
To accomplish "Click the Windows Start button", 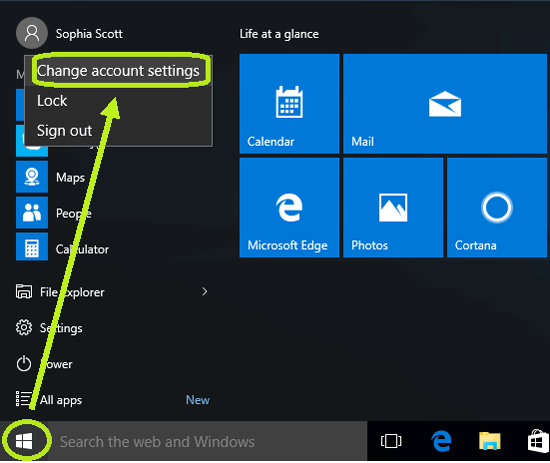I will click(24, 441).
